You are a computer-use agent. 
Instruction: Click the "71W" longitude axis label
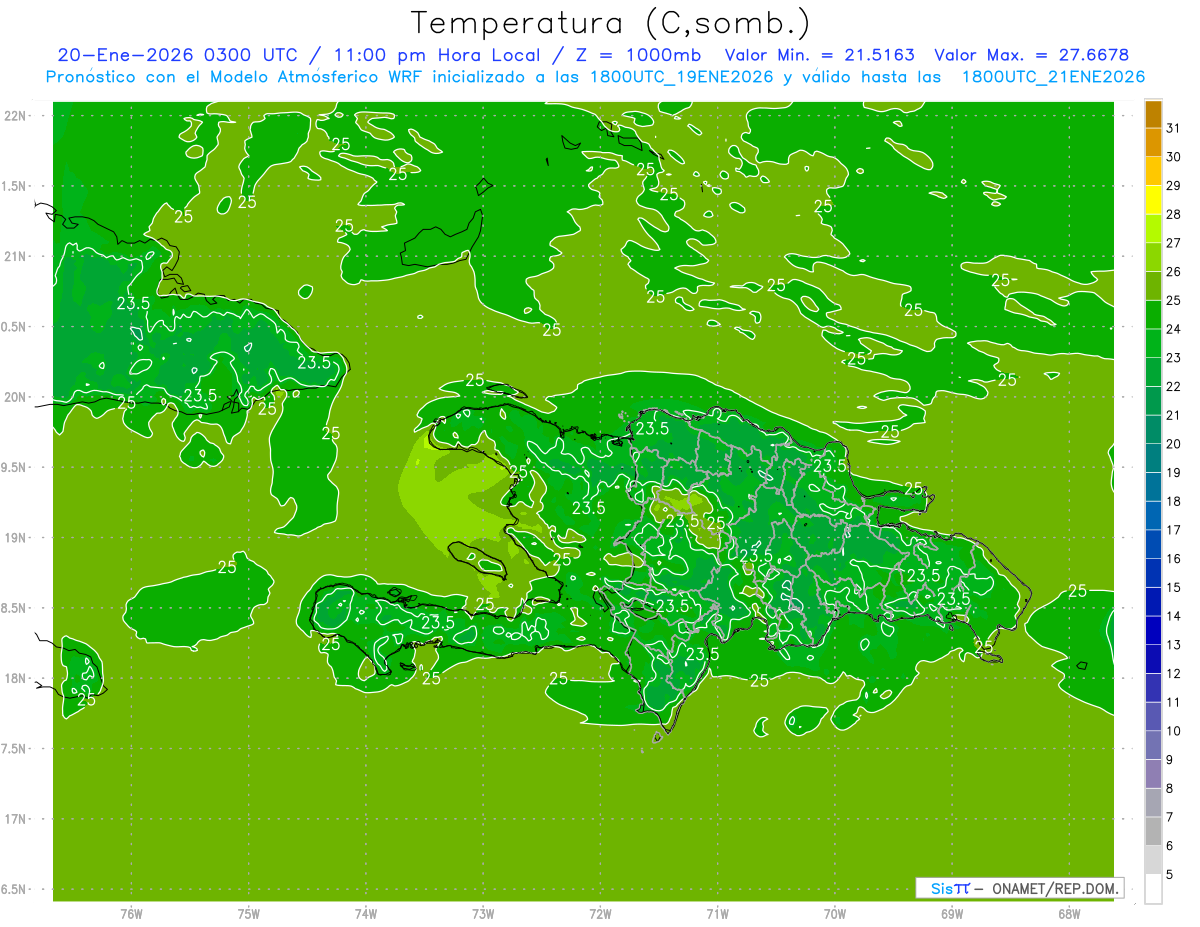[717, 914]
